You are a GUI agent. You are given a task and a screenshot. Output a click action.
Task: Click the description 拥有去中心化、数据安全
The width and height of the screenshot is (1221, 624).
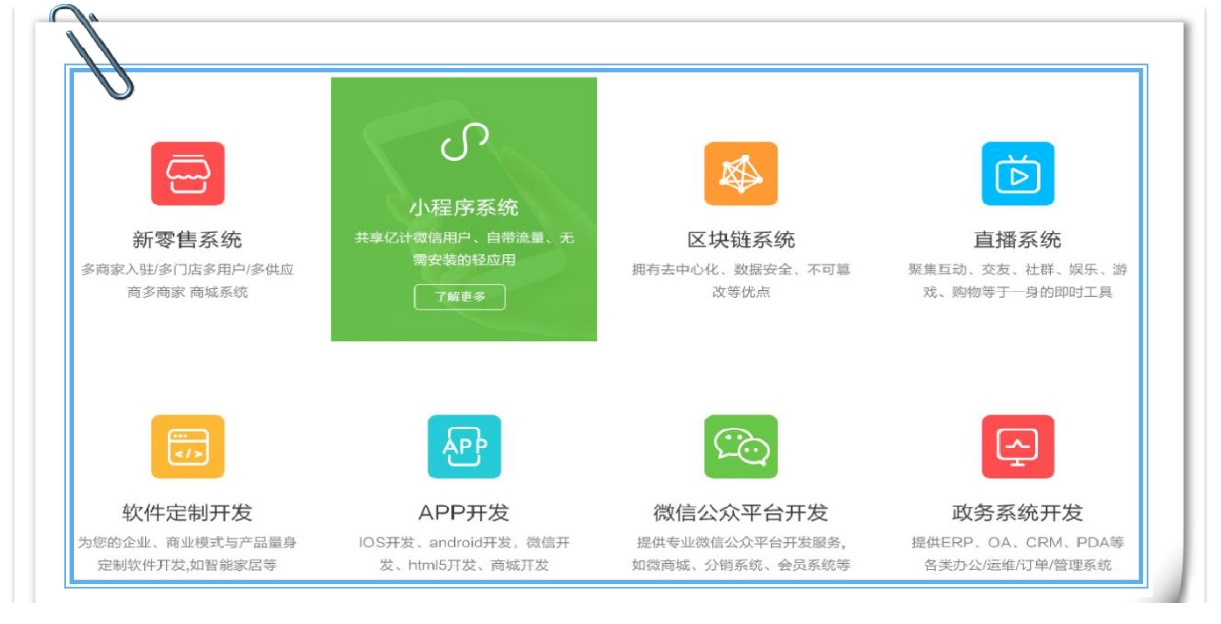click(741, 281)
